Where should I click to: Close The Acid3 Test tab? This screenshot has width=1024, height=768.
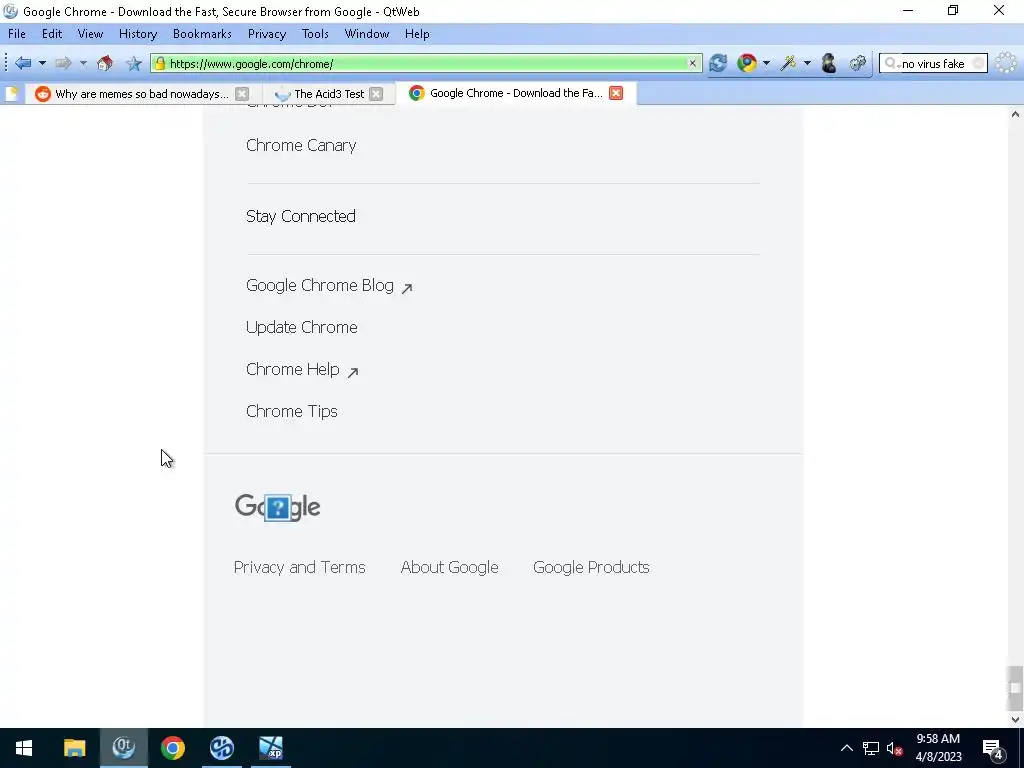376,93
